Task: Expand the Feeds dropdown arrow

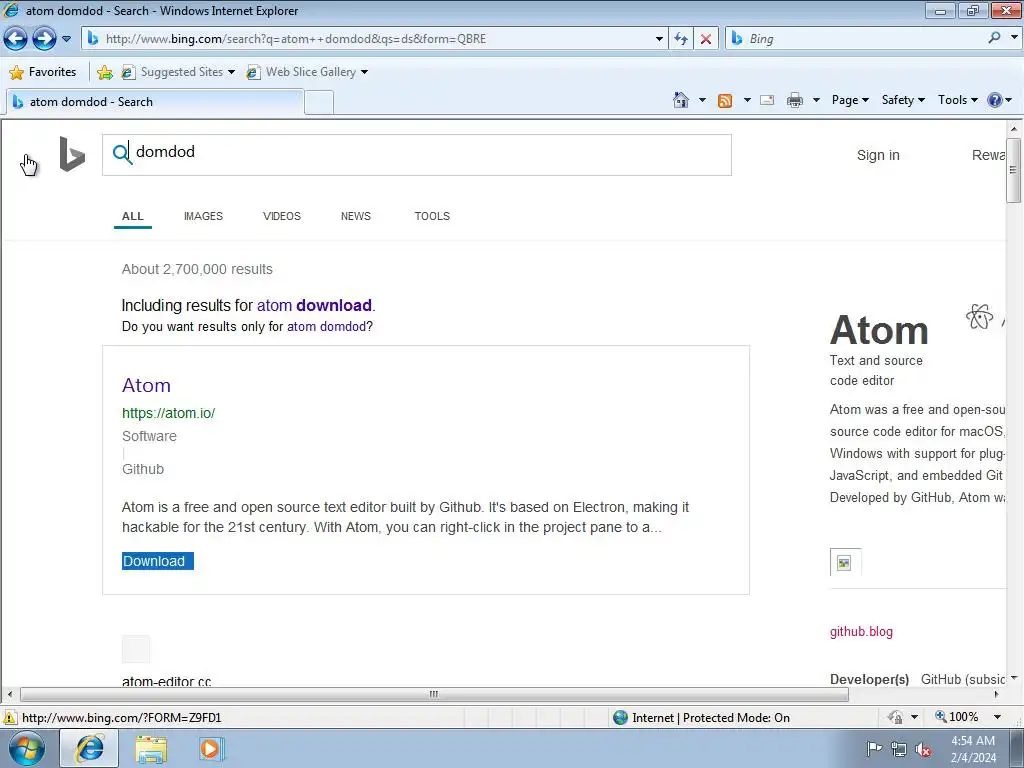Action: coord(747,100)
